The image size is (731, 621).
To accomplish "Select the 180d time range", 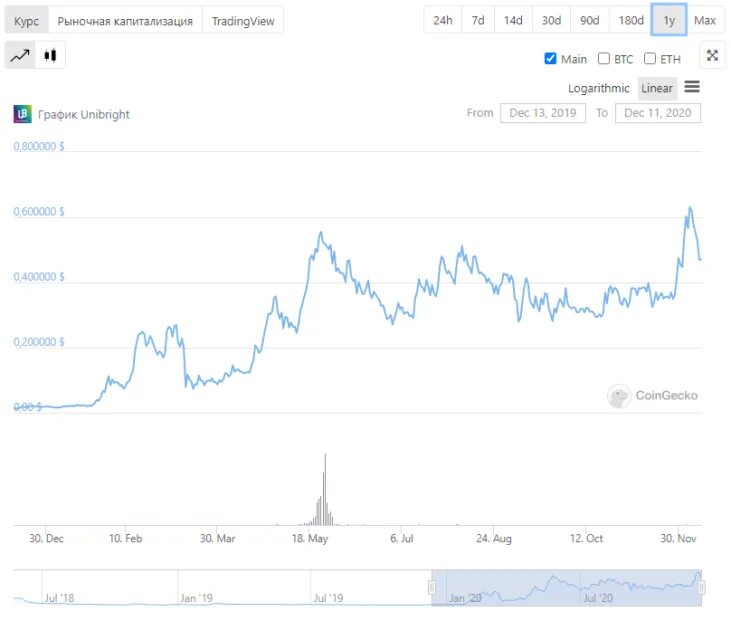I will (x=631, y=20).
